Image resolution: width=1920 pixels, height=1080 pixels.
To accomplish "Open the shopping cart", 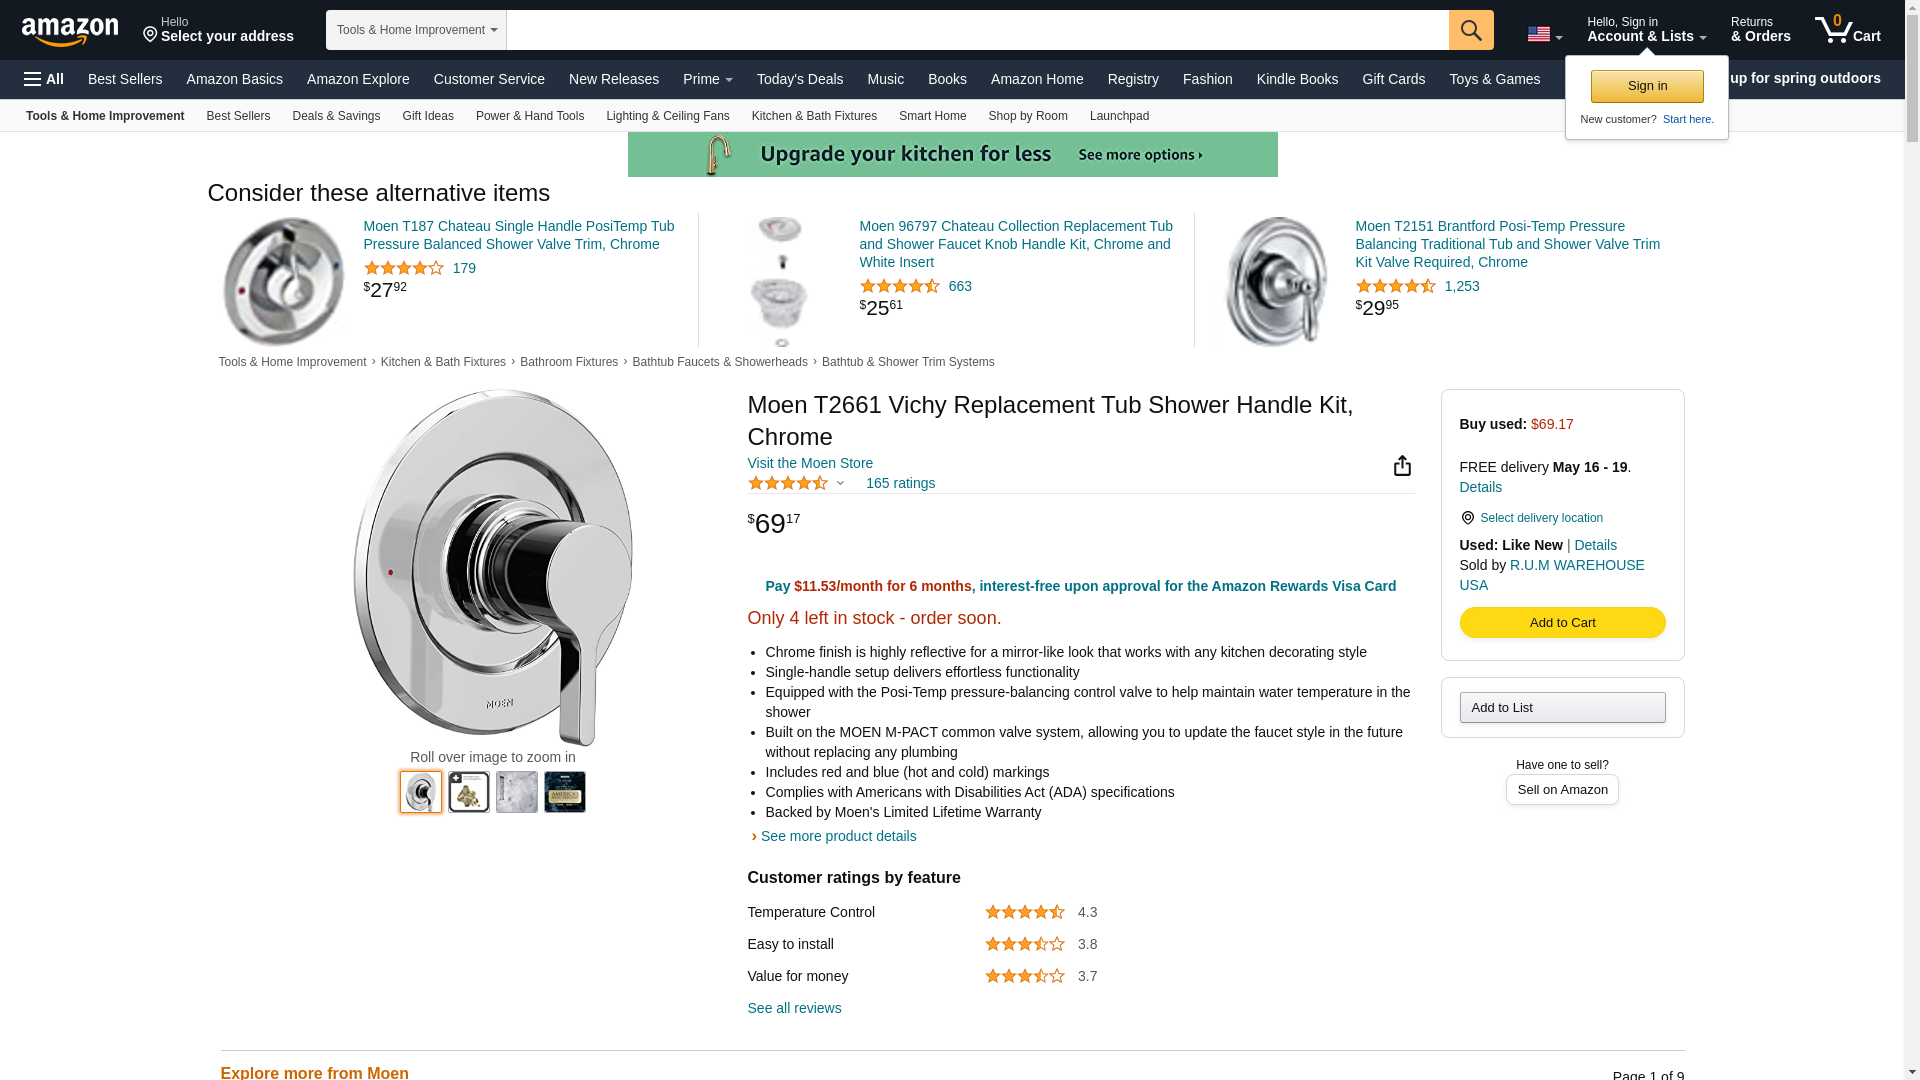I will [1848, 30].
